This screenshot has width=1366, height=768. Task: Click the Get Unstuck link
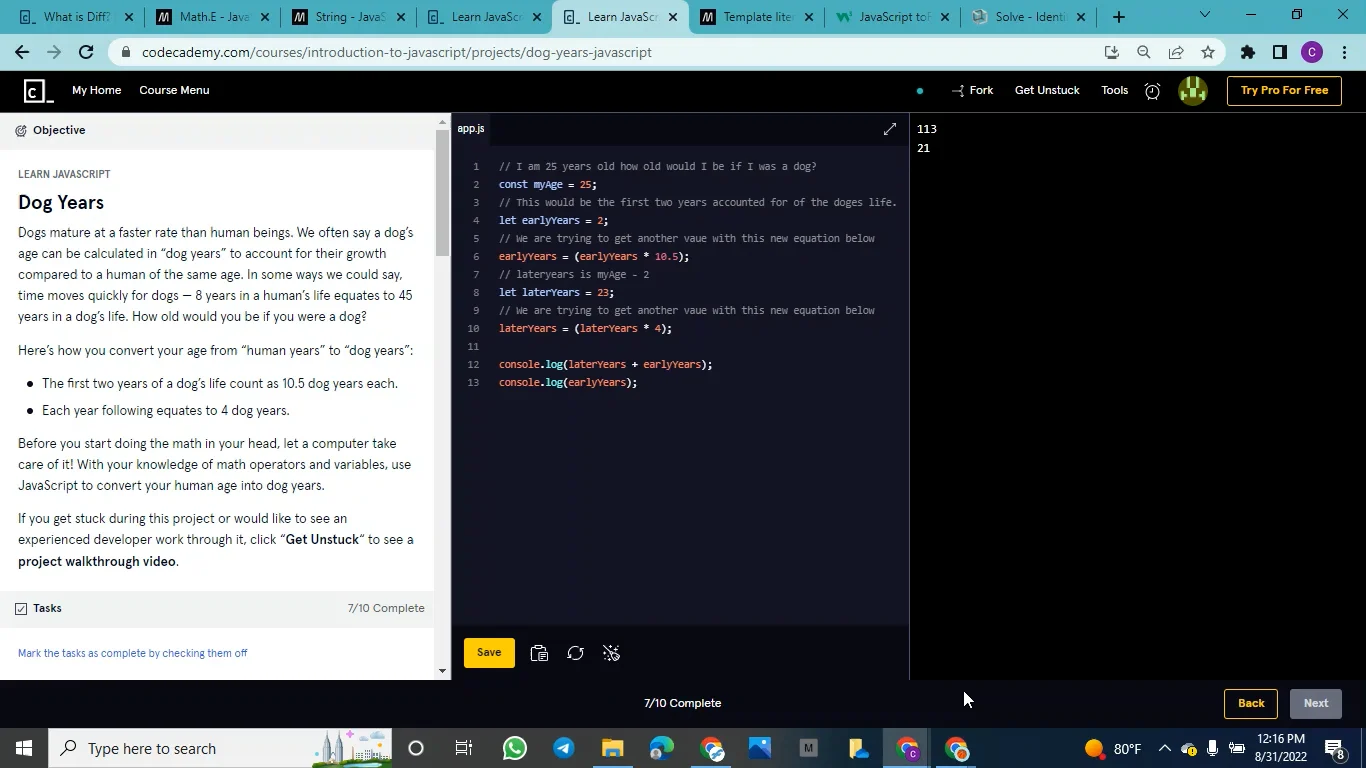pos(1047,90)
